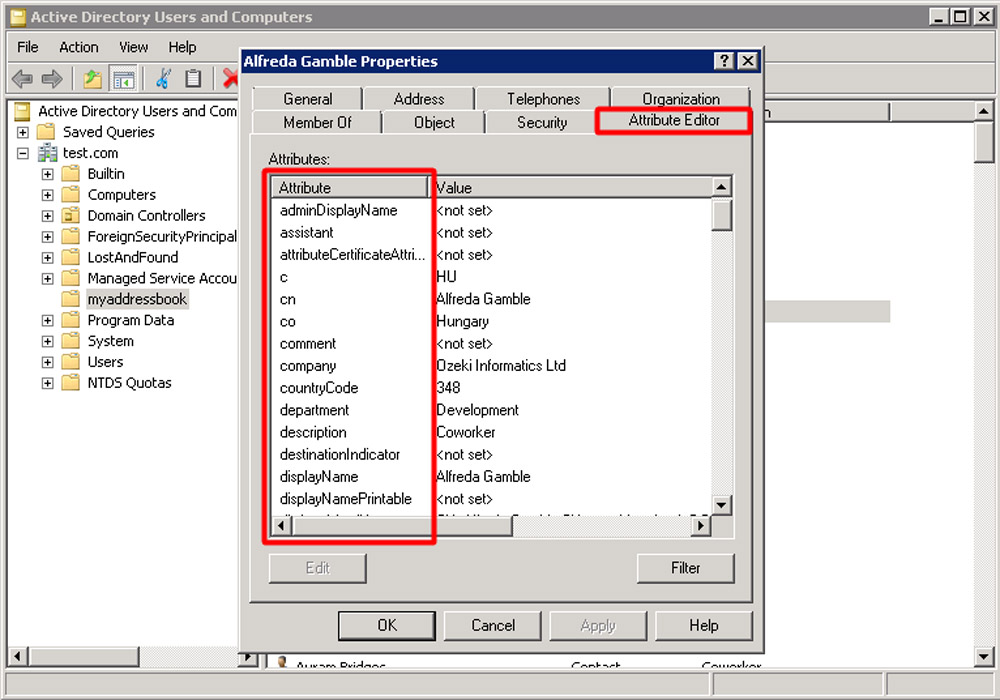The height and width of the screenshot is (700, 1000).
Task: Click the Filter button
Action: (685, 568)
